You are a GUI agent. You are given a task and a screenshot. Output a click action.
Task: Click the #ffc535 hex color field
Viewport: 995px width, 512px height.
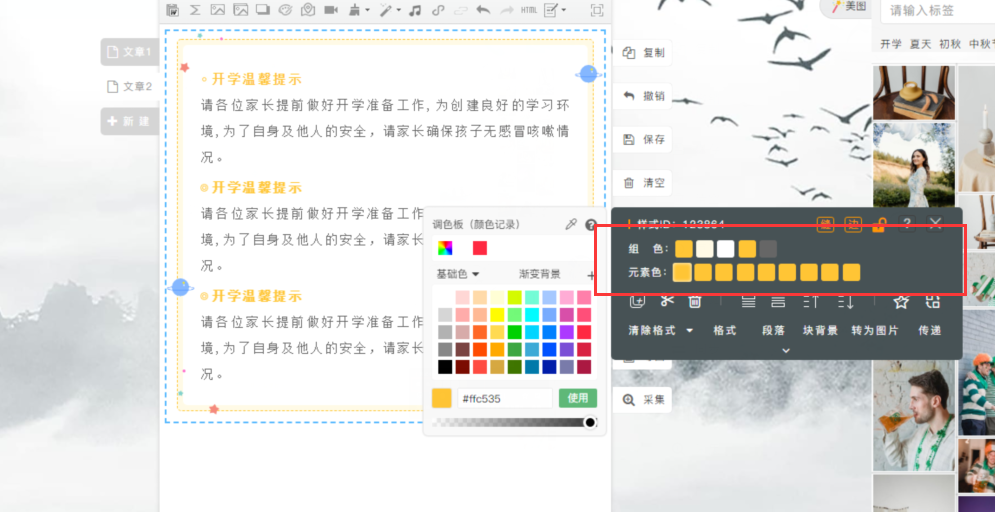pos(505,398)
